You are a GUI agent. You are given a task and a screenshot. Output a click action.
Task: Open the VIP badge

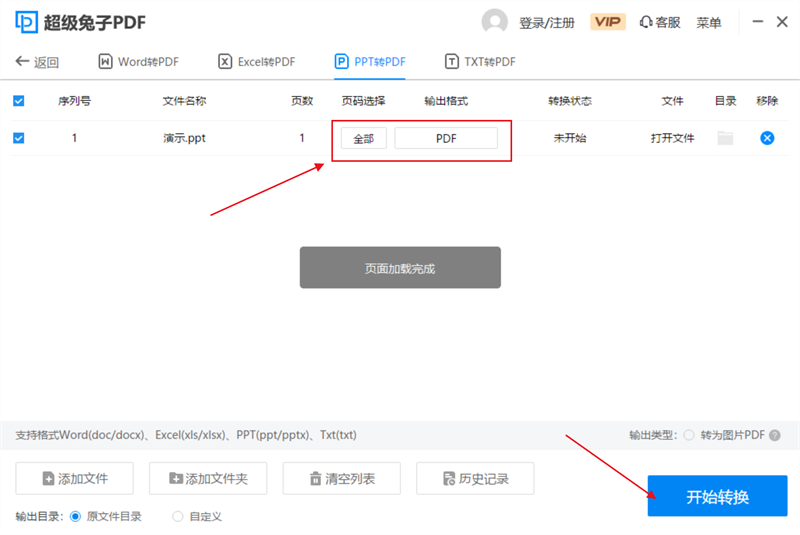[608, 22]
